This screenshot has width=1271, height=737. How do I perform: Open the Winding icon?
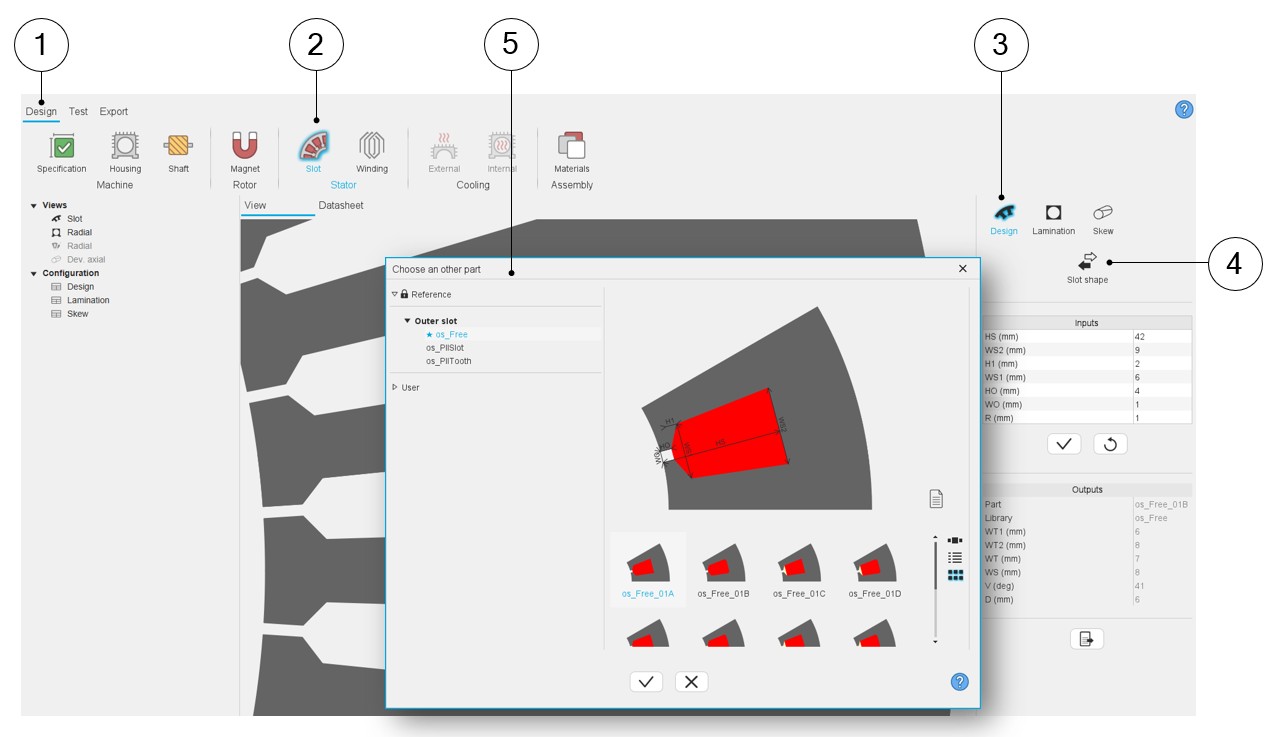pyautogui.click(x=372, y=146)
